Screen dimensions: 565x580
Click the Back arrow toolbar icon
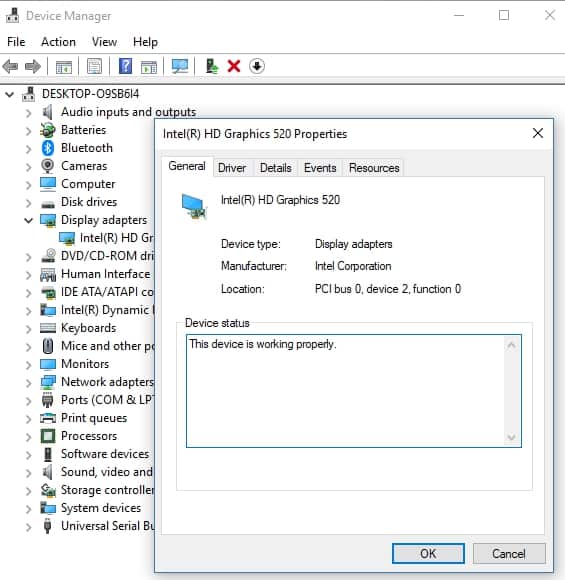(x=10, y=67)
